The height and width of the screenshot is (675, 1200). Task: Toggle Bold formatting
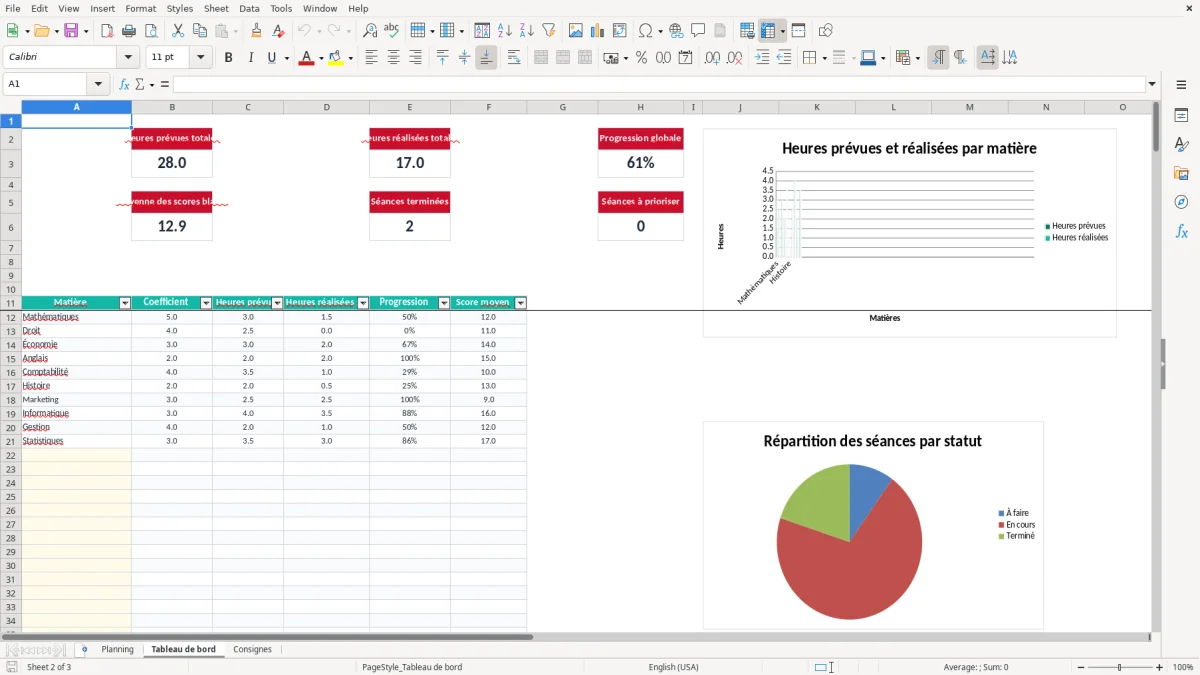click(228, 58)
